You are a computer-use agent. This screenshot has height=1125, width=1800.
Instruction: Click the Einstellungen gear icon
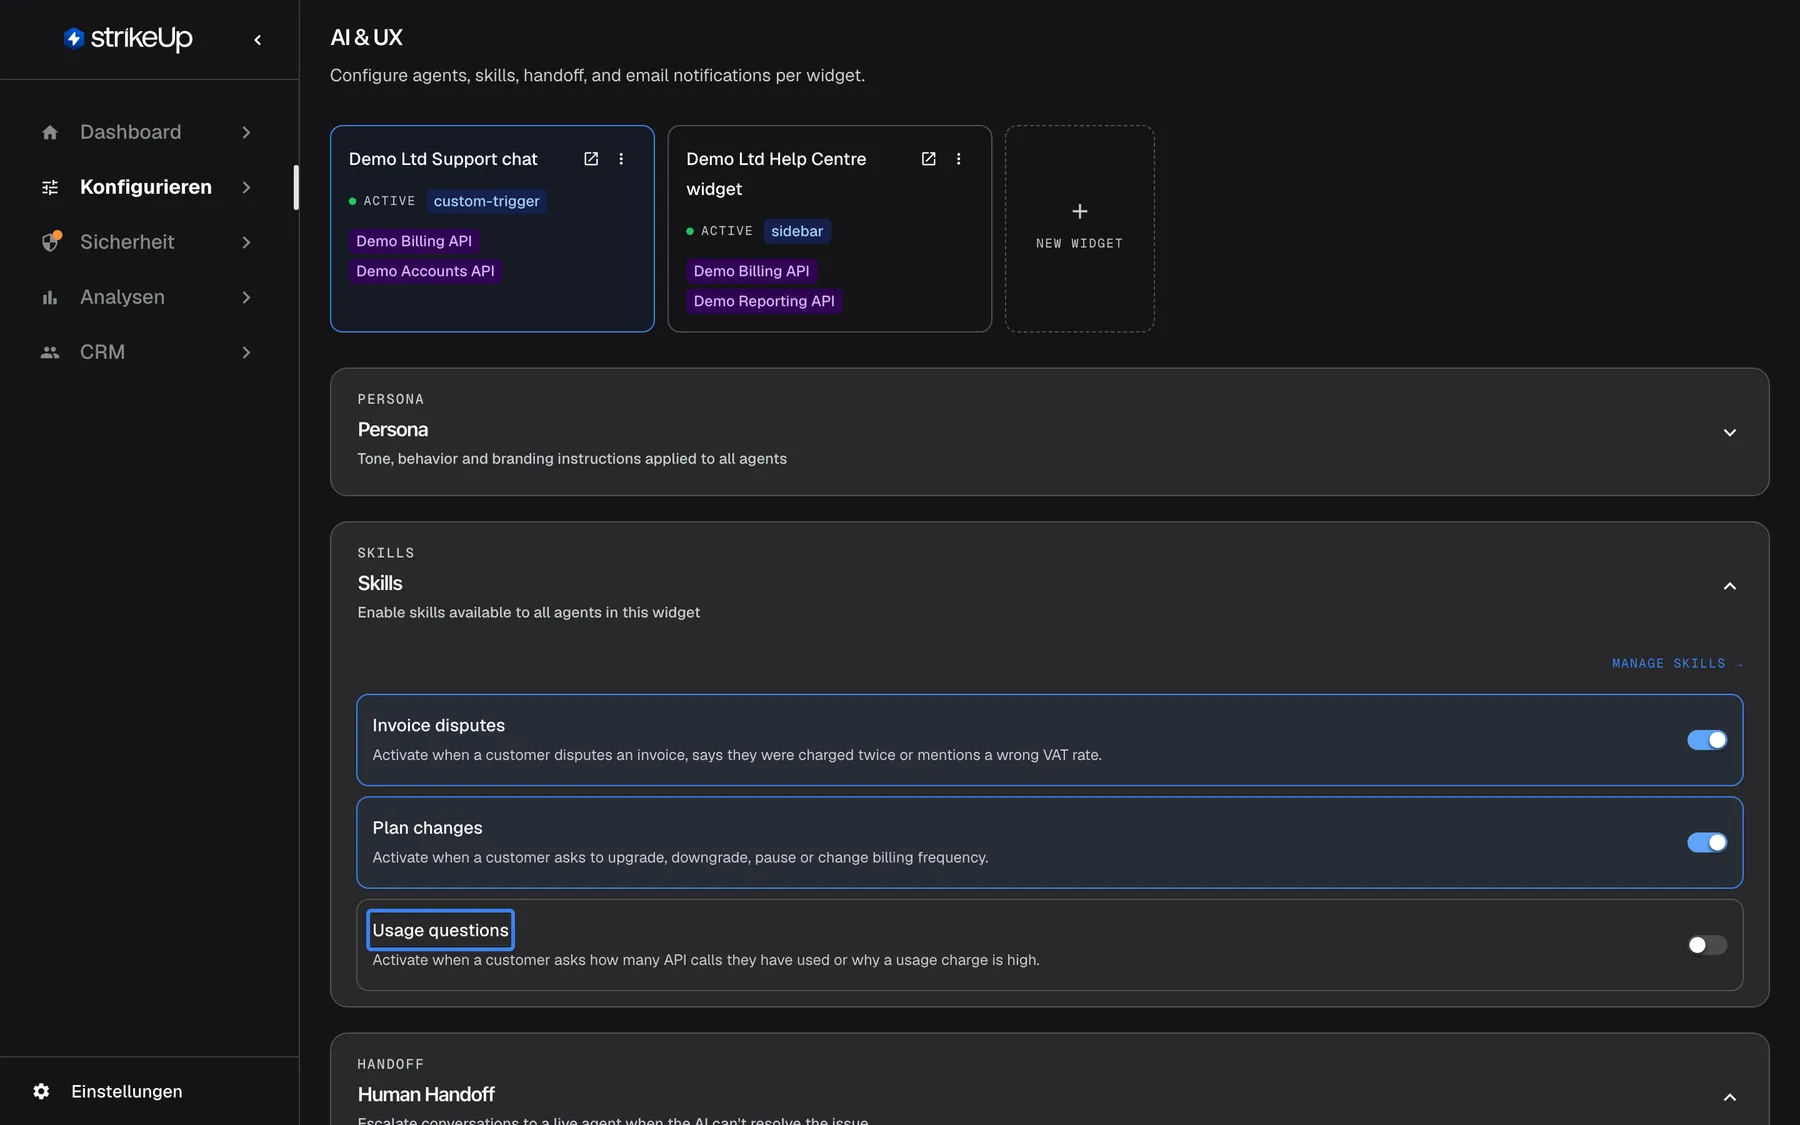(41, 1091)
